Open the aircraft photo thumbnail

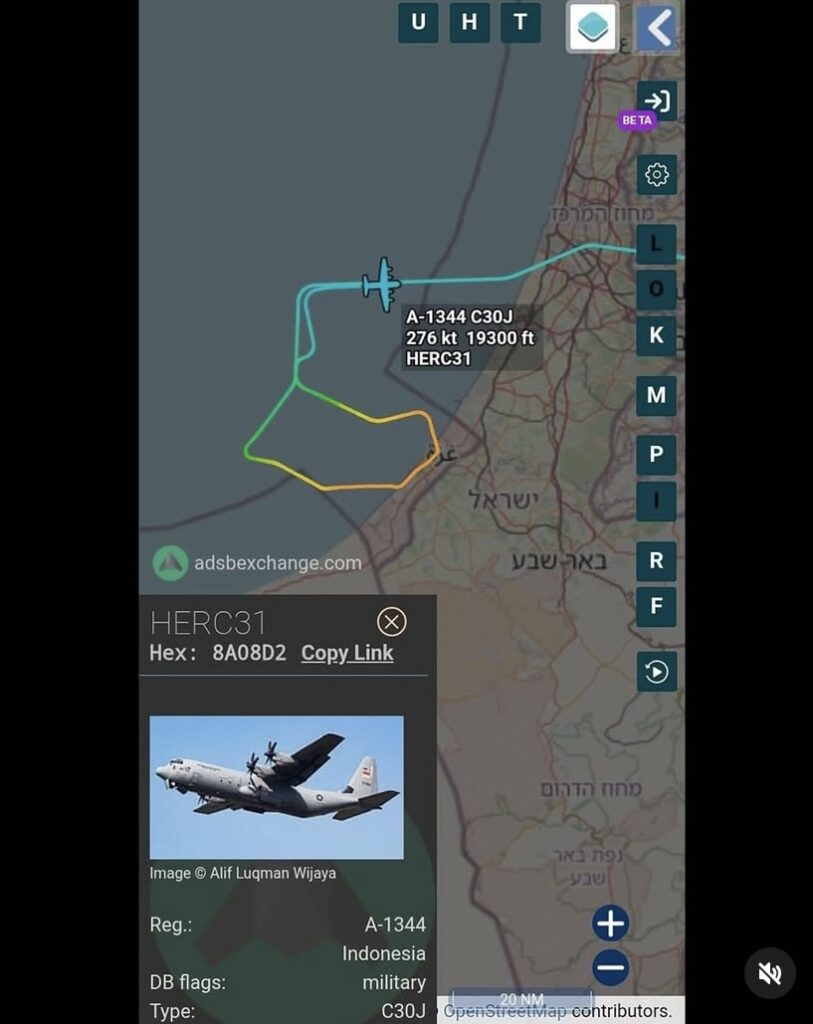276,787
